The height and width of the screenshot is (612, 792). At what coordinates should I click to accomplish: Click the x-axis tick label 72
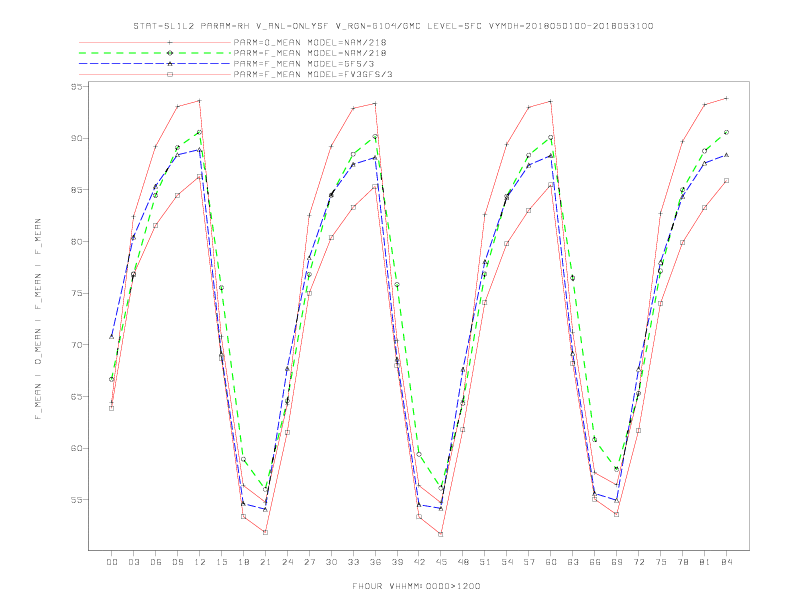pos(638,562)
